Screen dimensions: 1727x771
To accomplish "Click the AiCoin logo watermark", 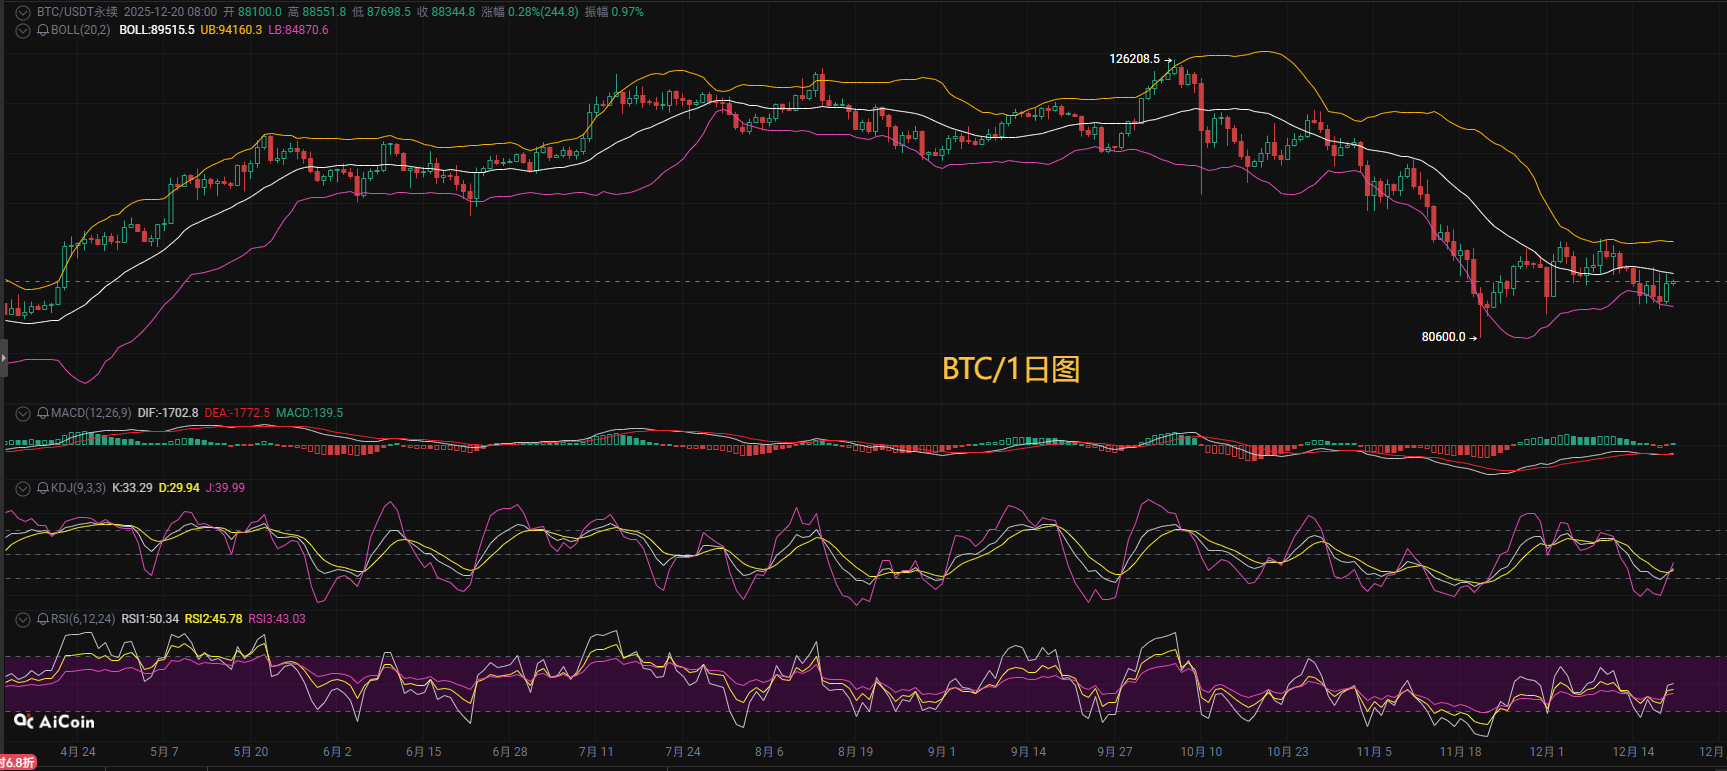I will pos(54,721).
